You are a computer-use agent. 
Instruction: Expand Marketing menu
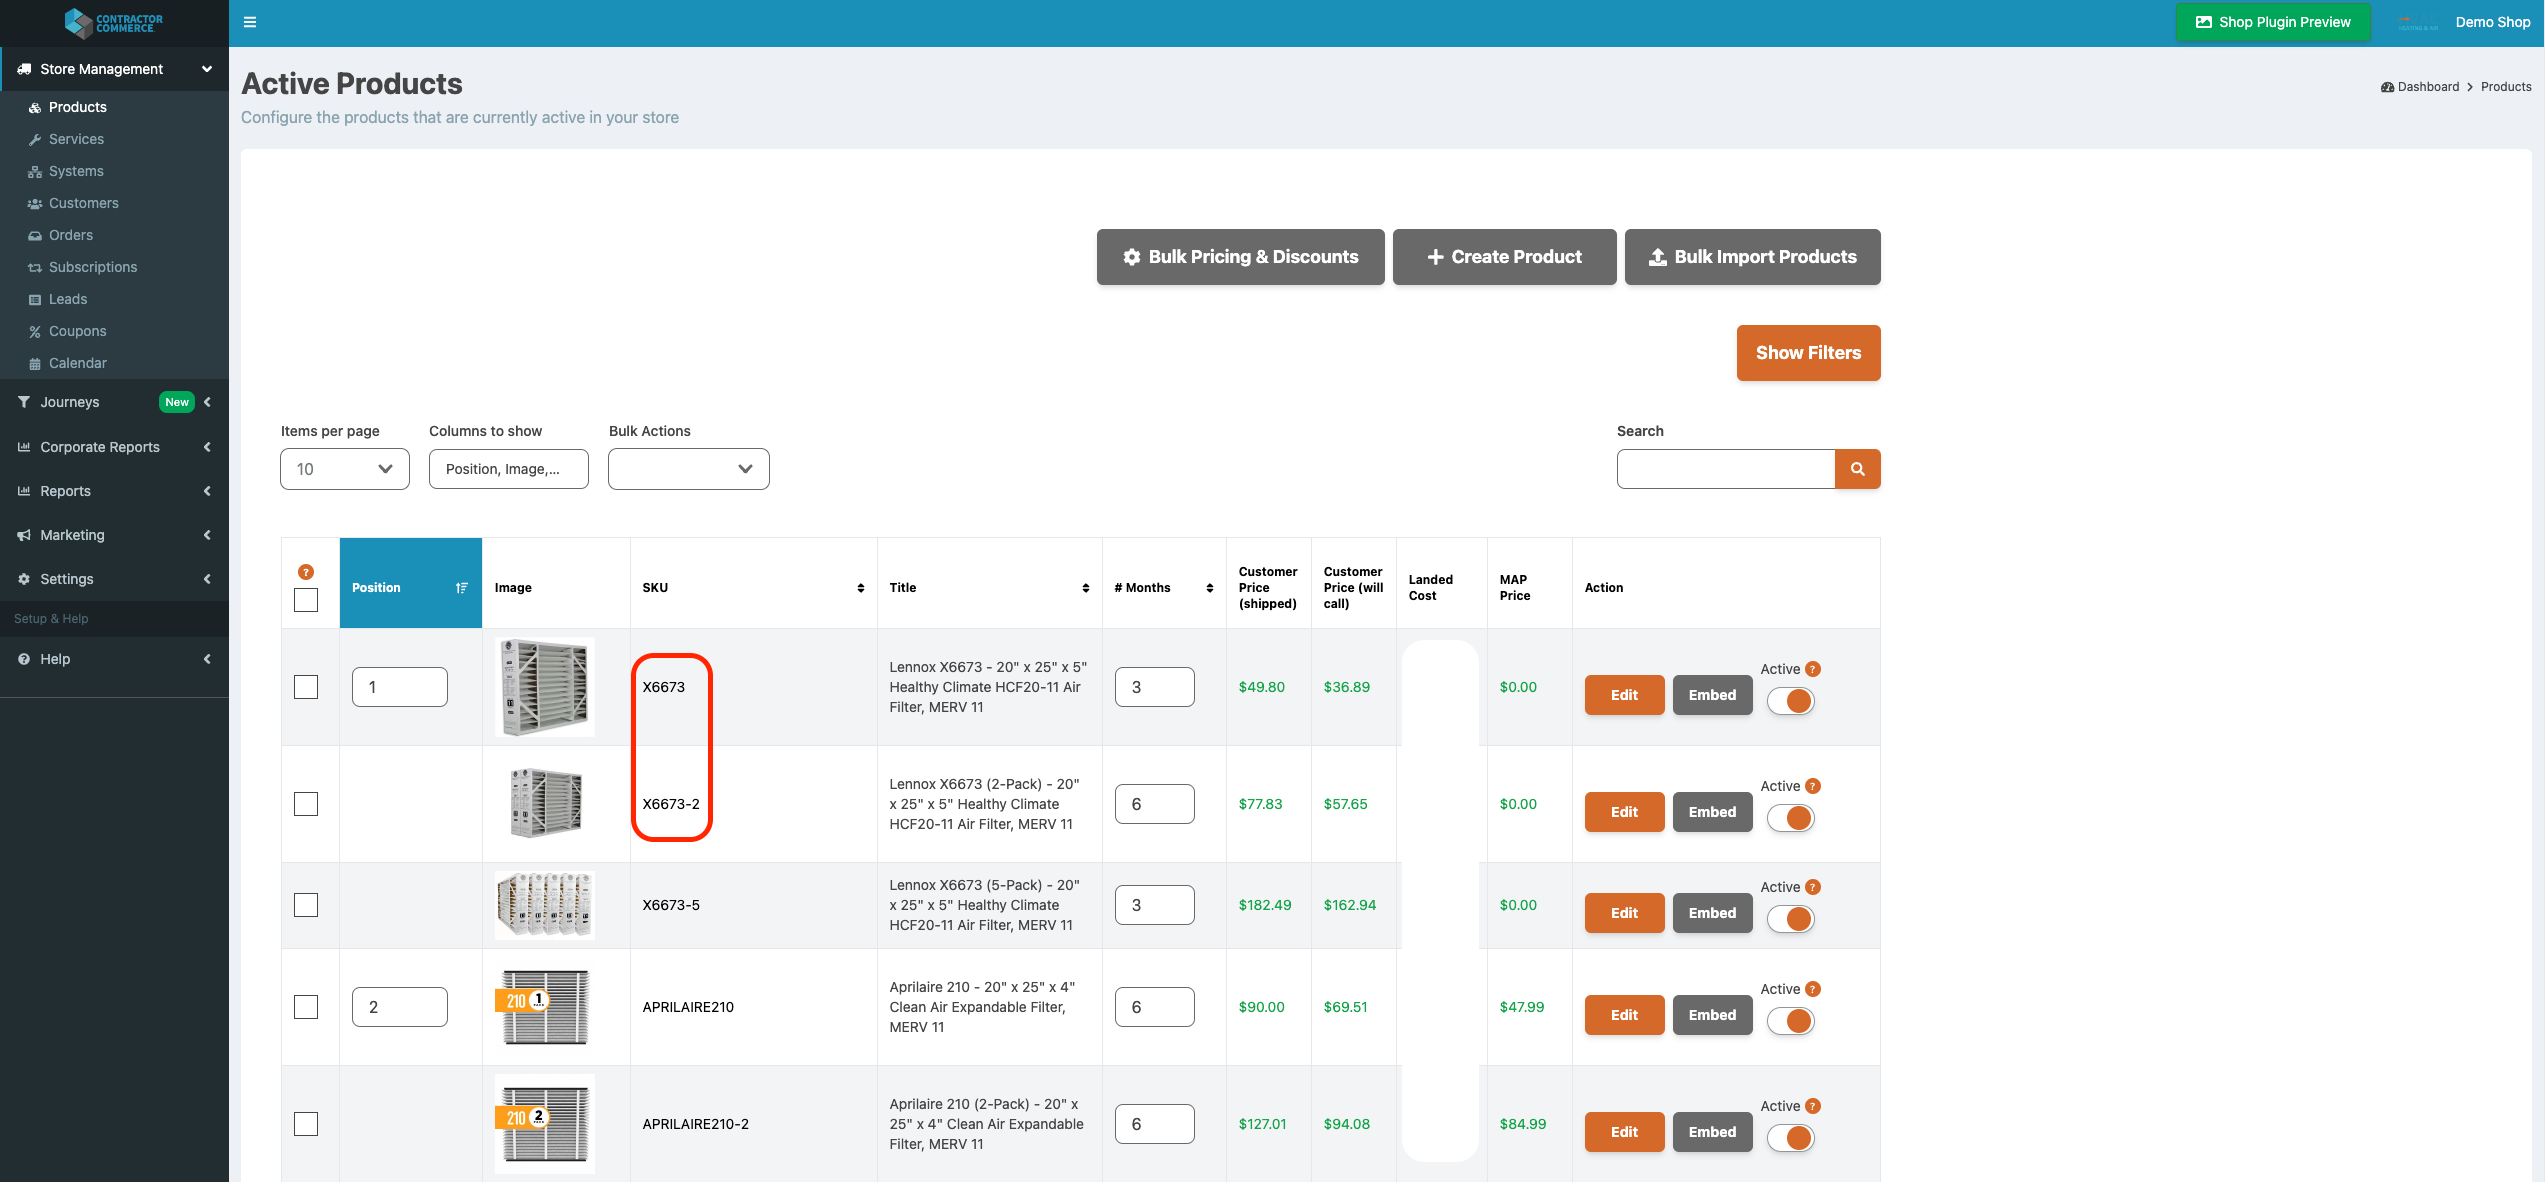(x=114, y=535)
